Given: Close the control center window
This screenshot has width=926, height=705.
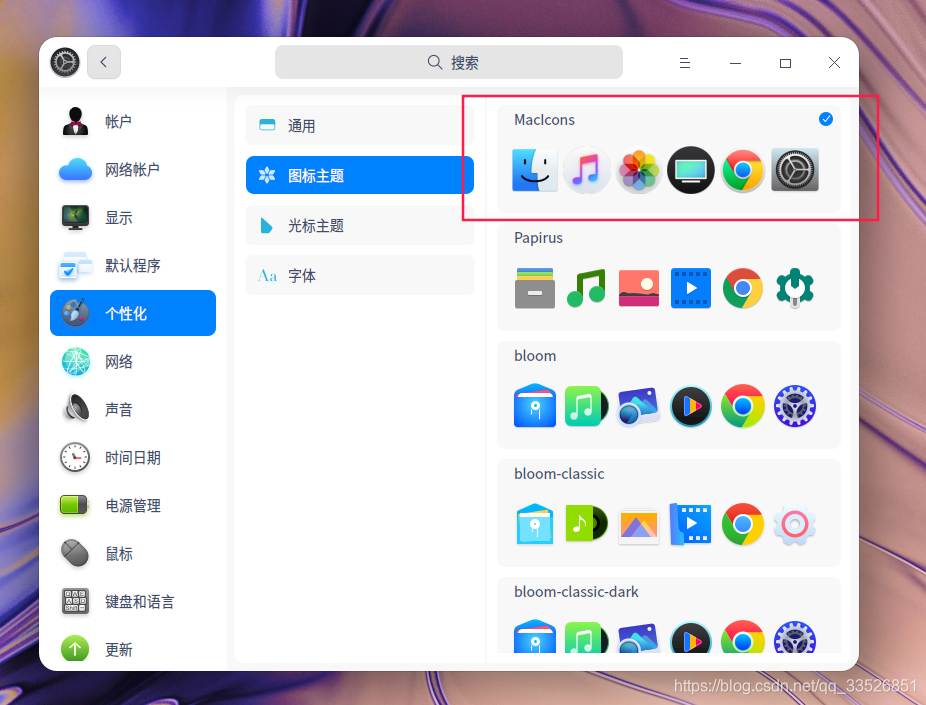Looking at the screenshot, I should (834, 63).
